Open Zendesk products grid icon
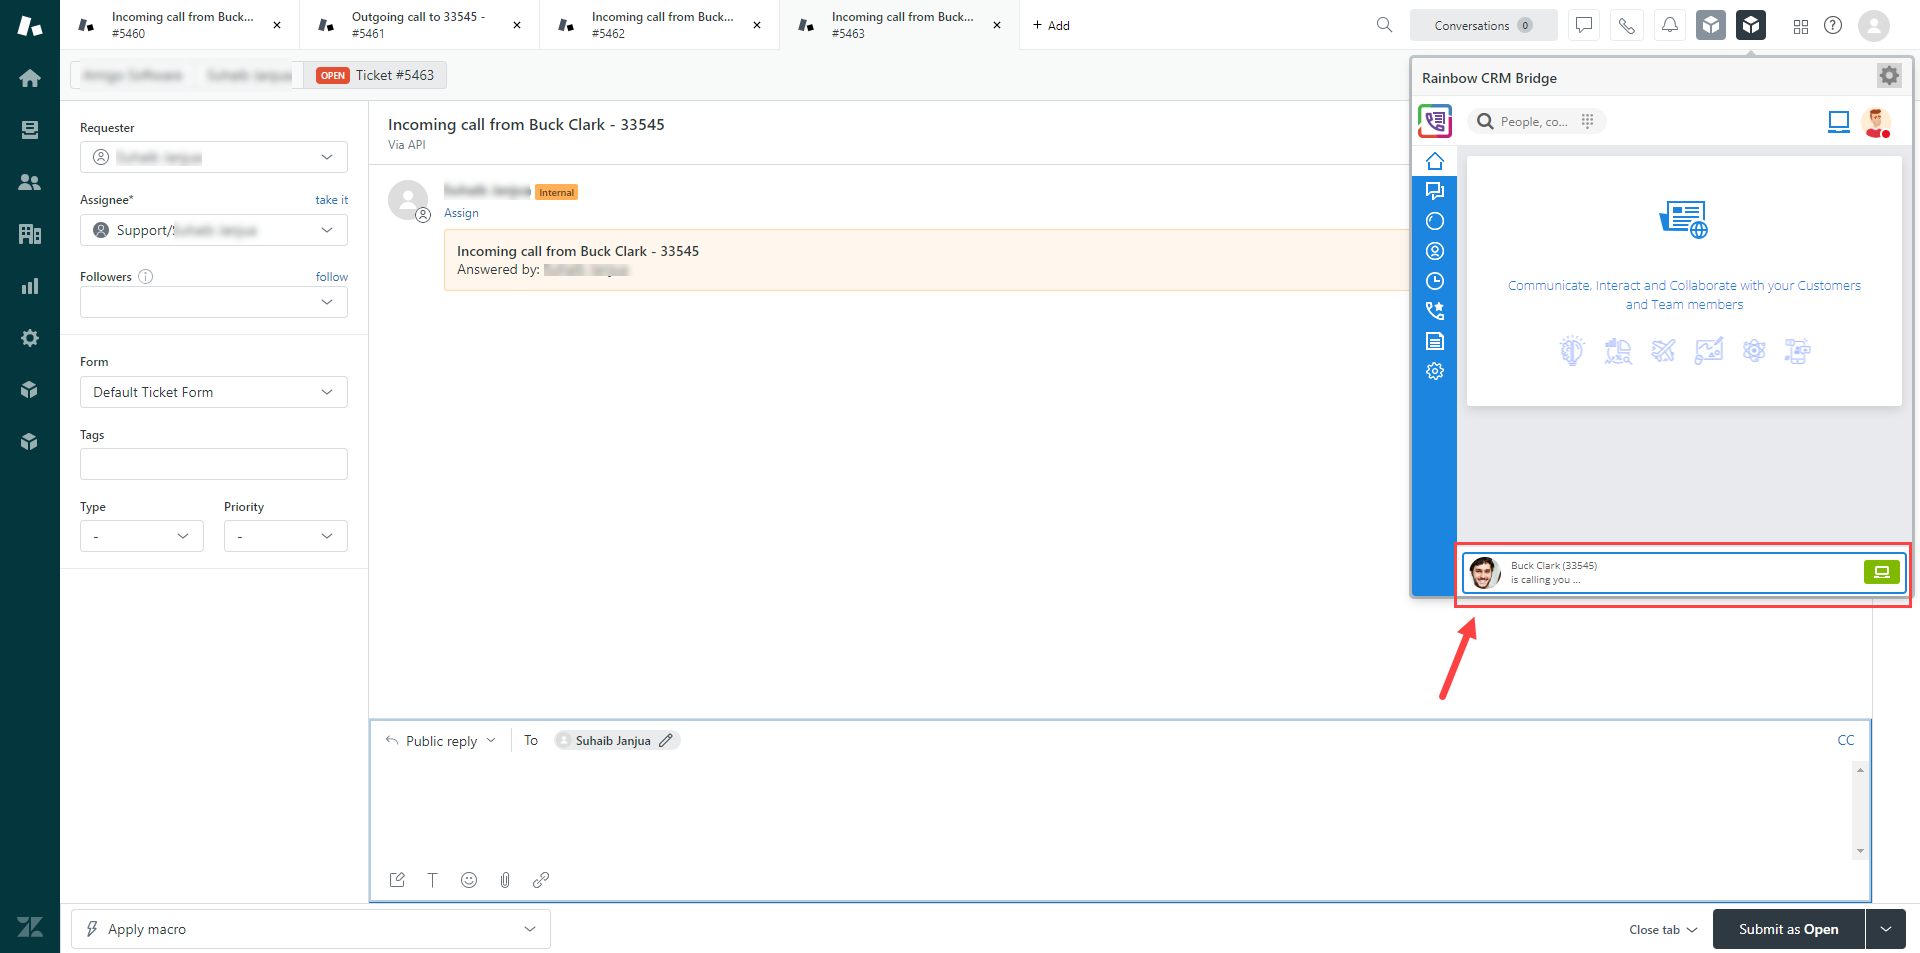 [1801, 26]
